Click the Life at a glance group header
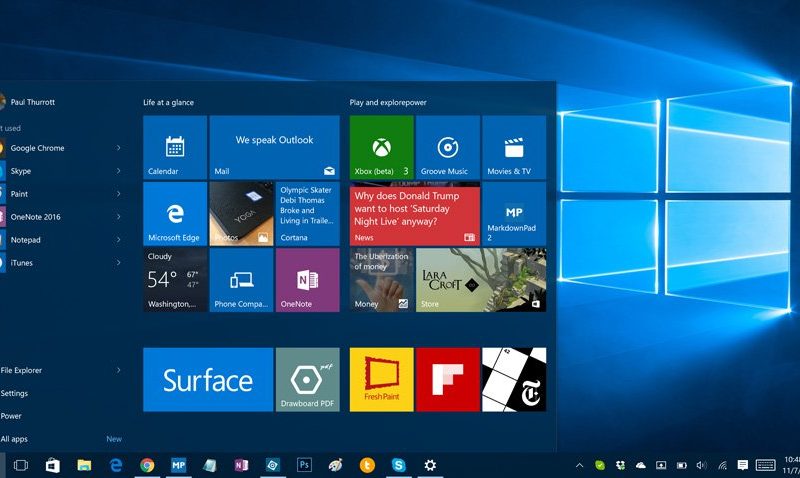The height and width of the screenshot is (478, 800). tap(168, 103)
